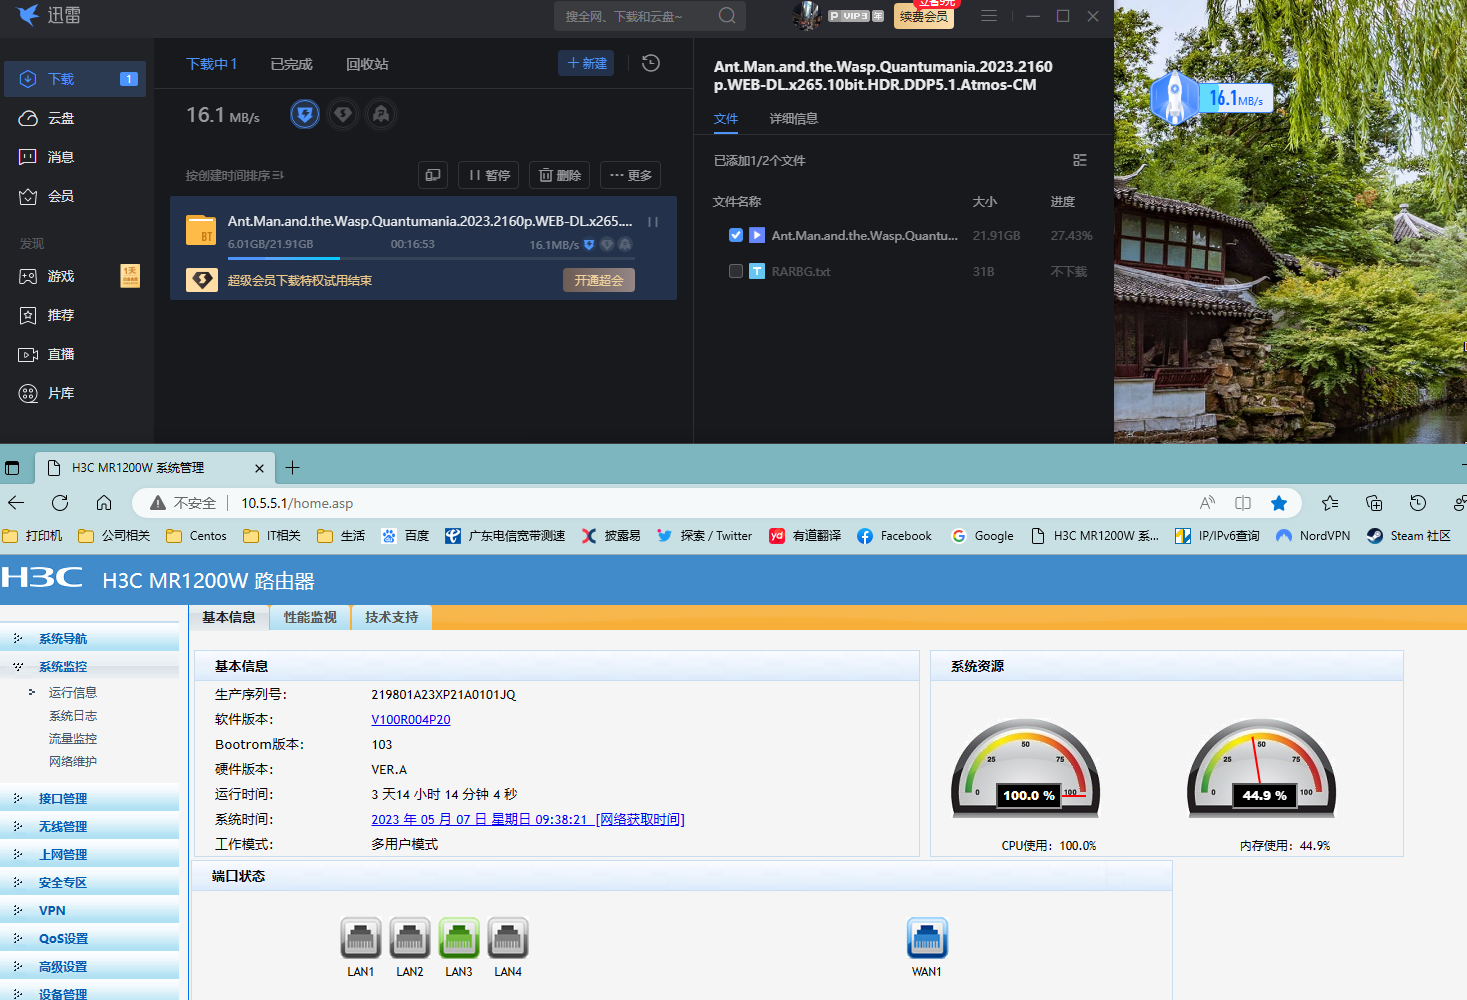Viewport: 1467px width, 1000px height.
Task: Click the 新建 new task button
Action: (x=586, y=63)
